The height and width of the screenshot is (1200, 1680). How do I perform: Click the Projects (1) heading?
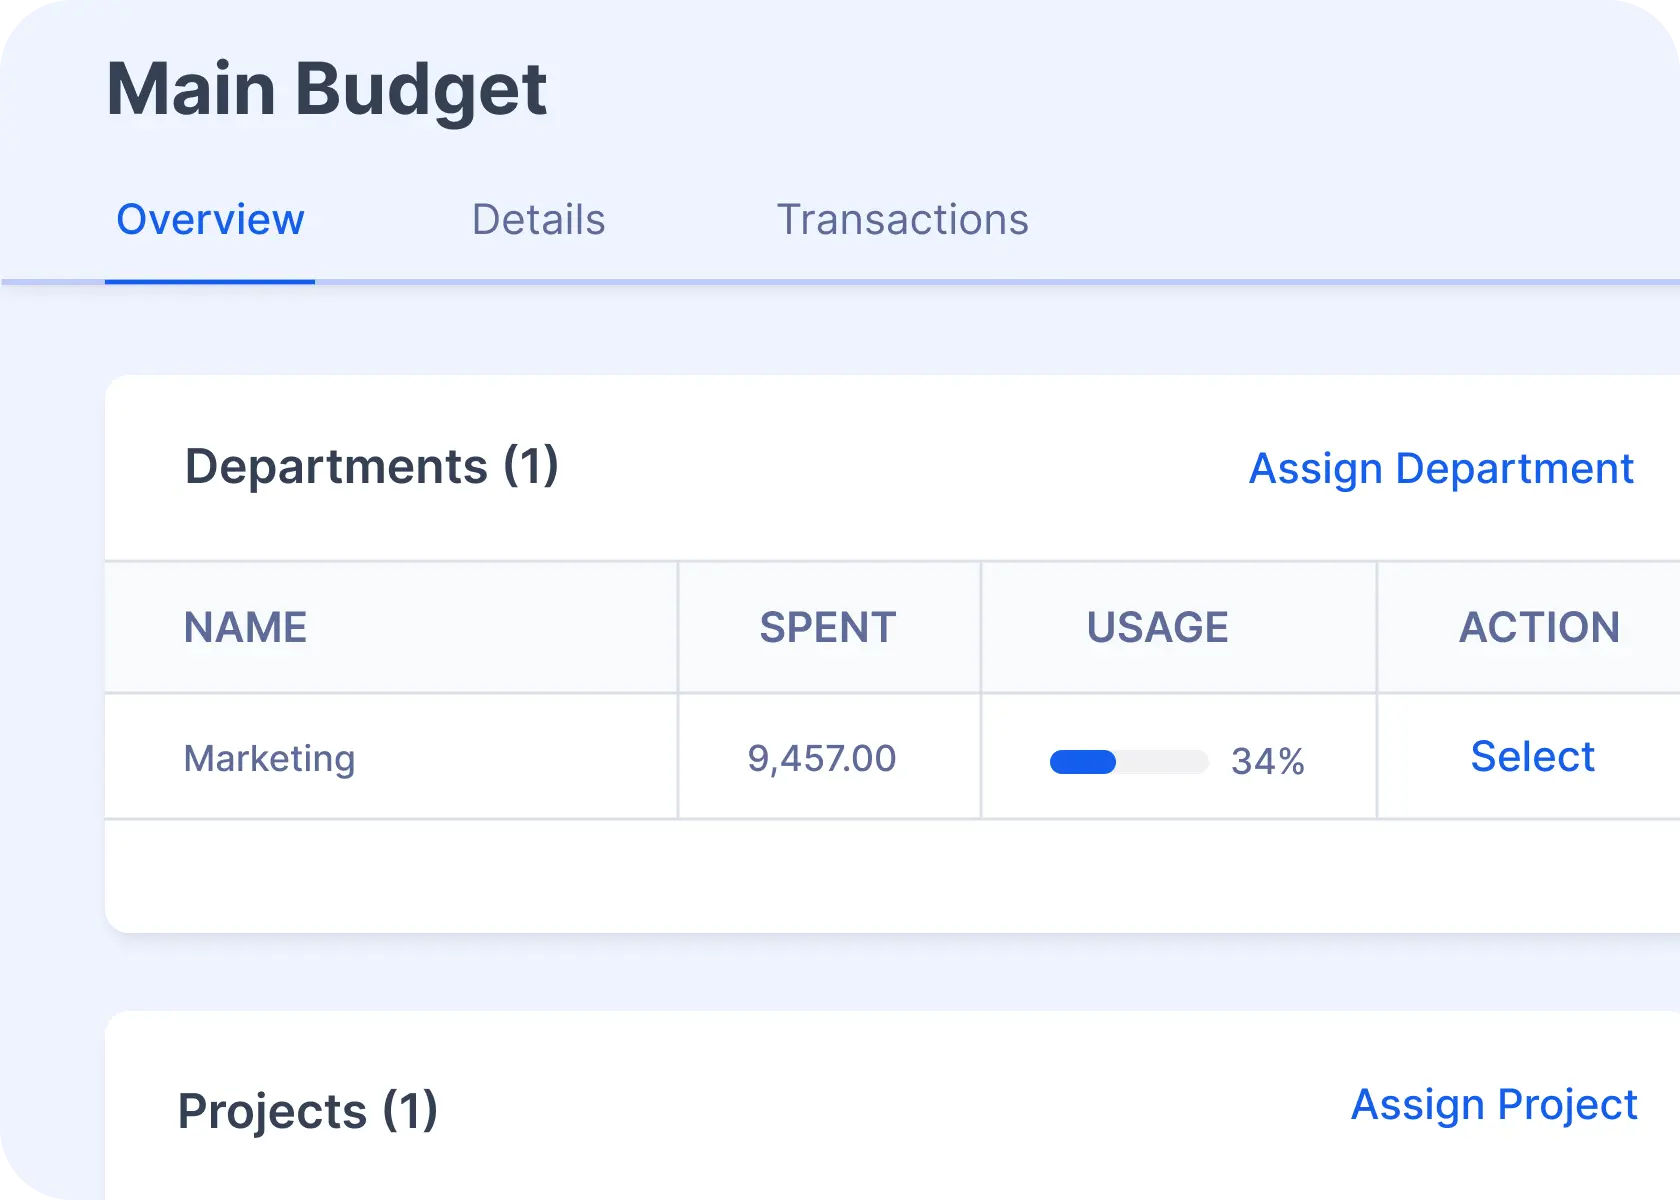point(308,1111)
